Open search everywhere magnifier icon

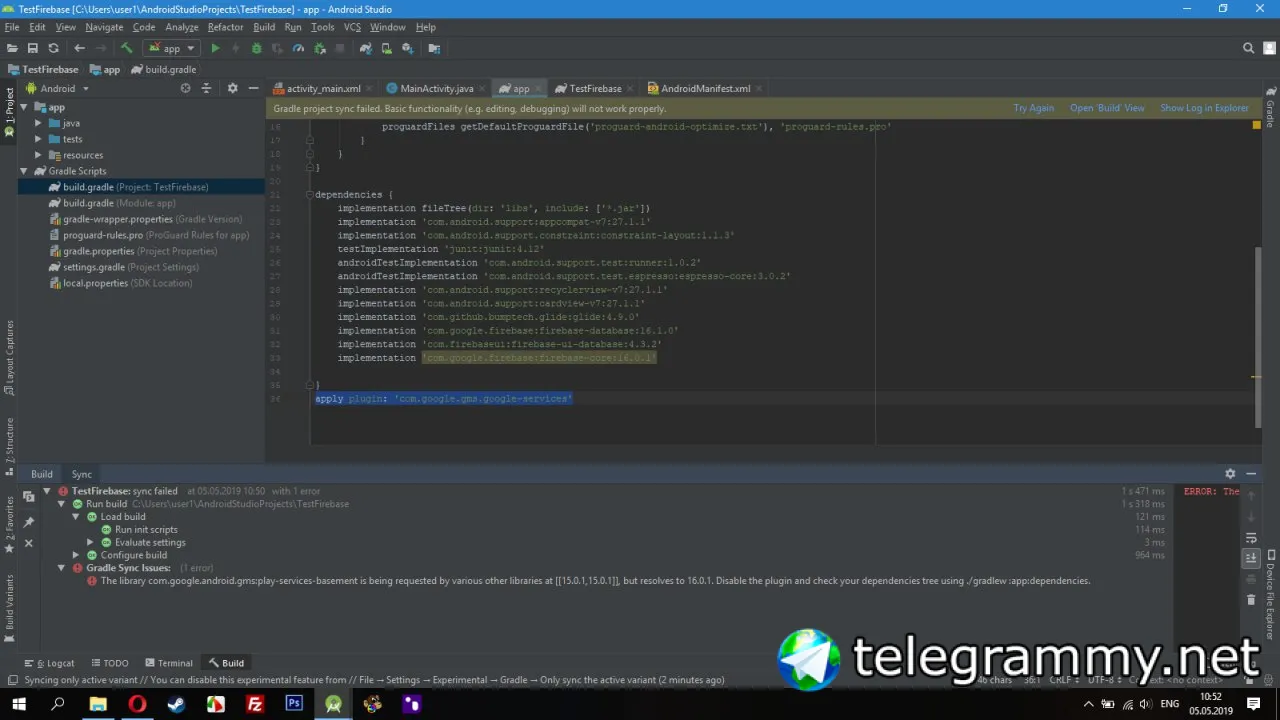(x=1248, y=48)
